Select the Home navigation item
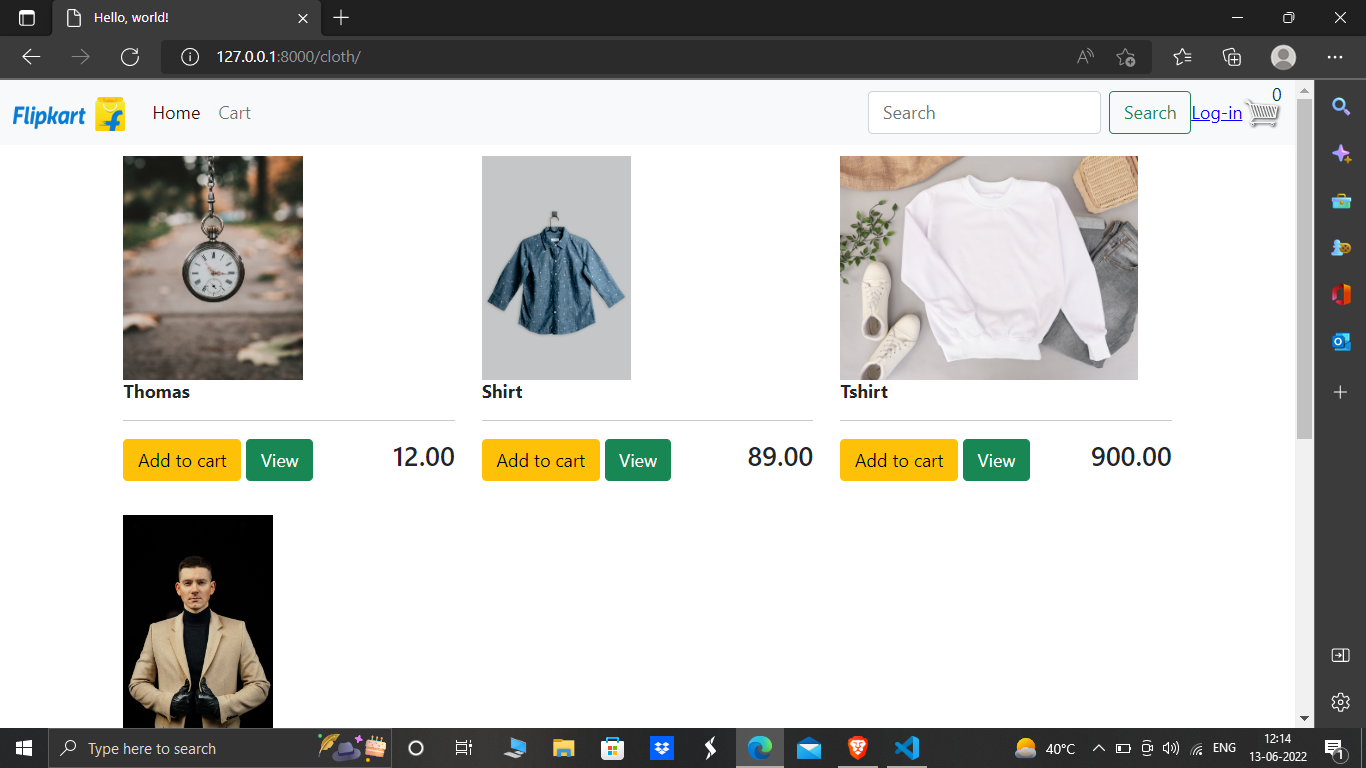Screen dimensions: 1366x768 pyautogui.click(x=176, y=113)
